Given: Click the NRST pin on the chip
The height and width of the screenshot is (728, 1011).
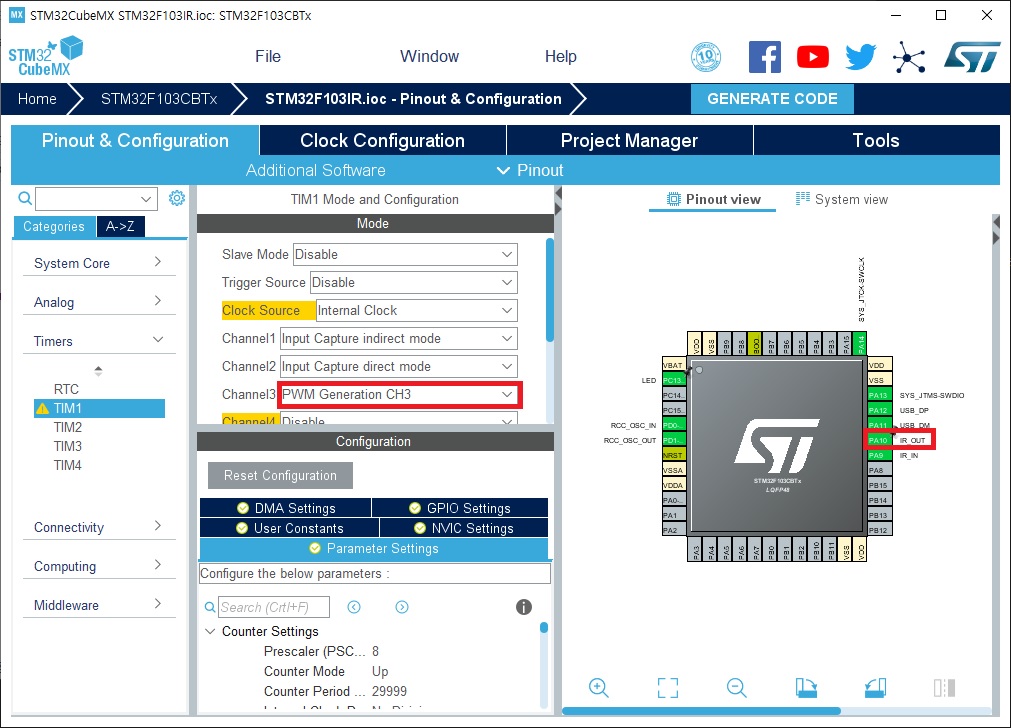Looking at the screenshot, I should pyautogui.click(x=673, y=455).
